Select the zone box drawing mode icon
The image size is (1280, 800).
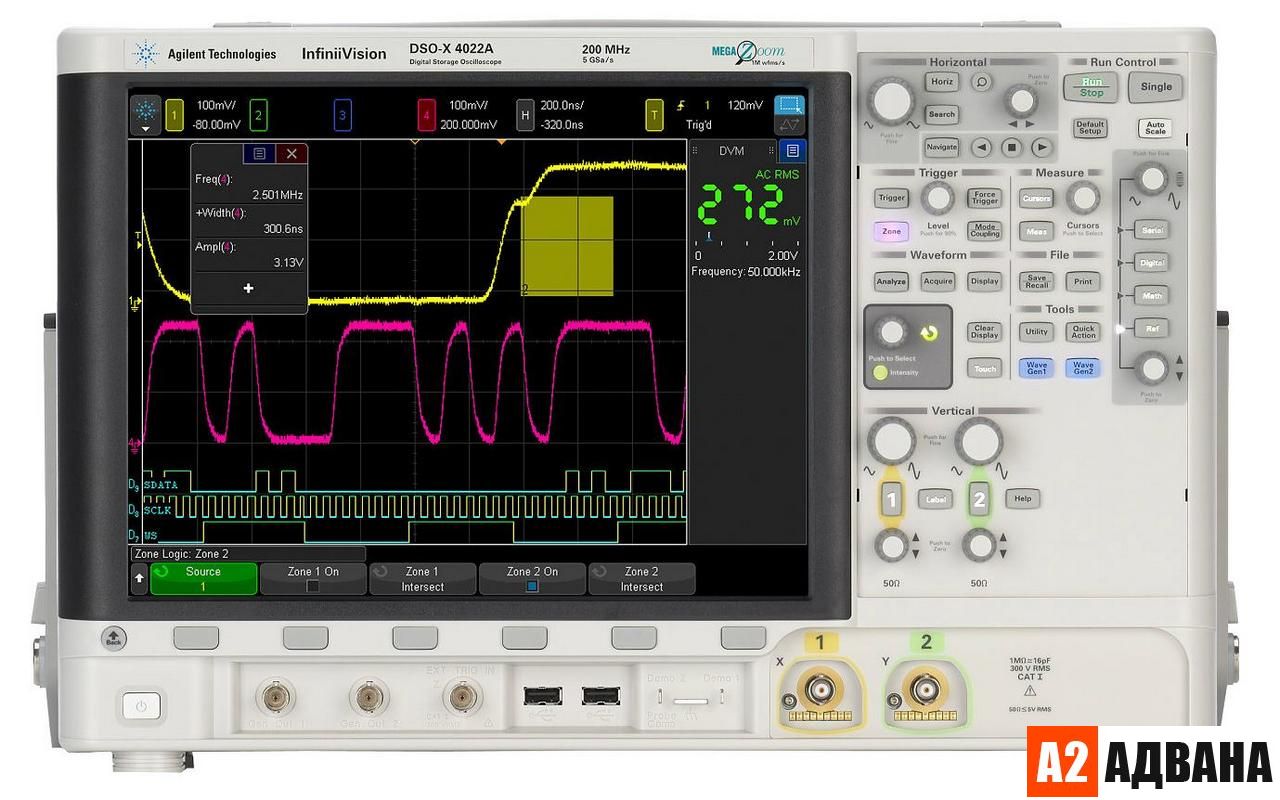click(790, 105)
